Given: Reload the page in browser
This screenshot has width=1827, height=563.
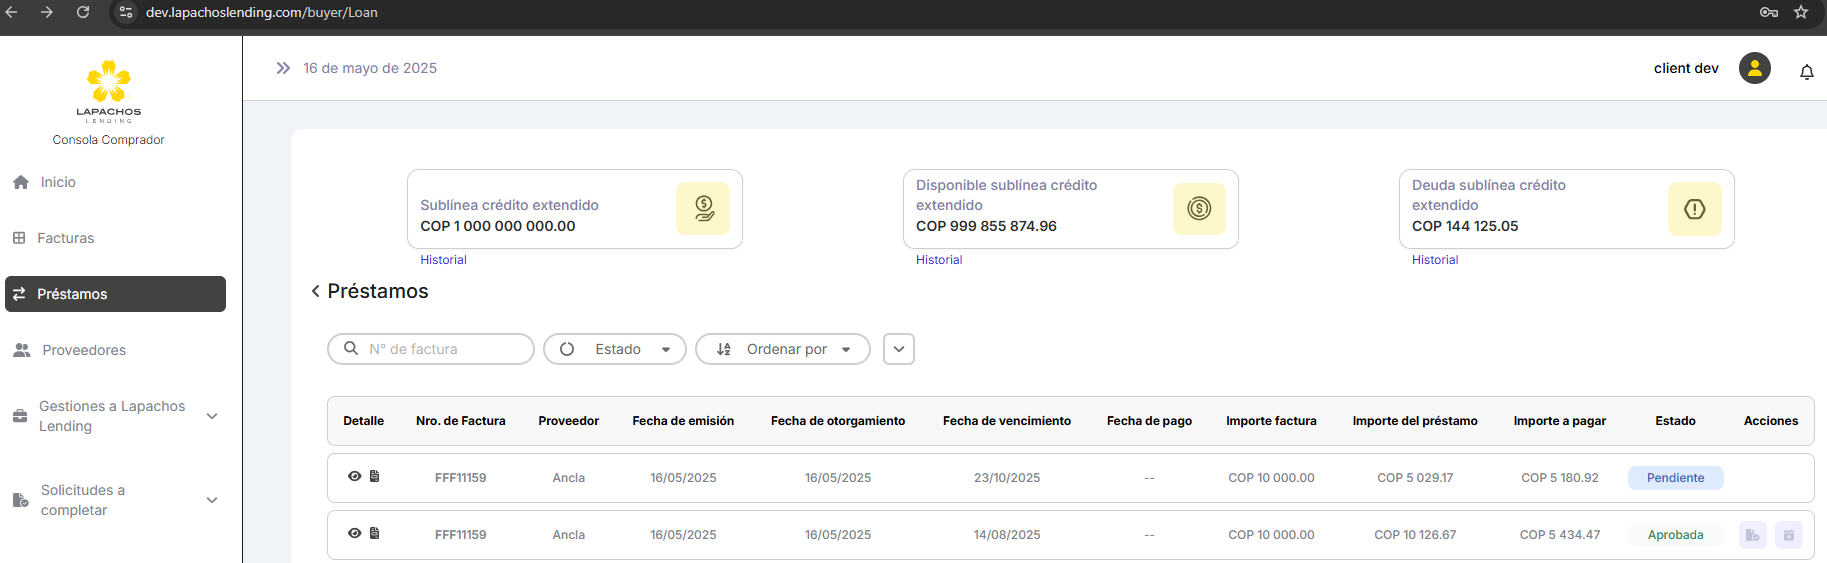Looking at the screenshot, I should (83, 12).
